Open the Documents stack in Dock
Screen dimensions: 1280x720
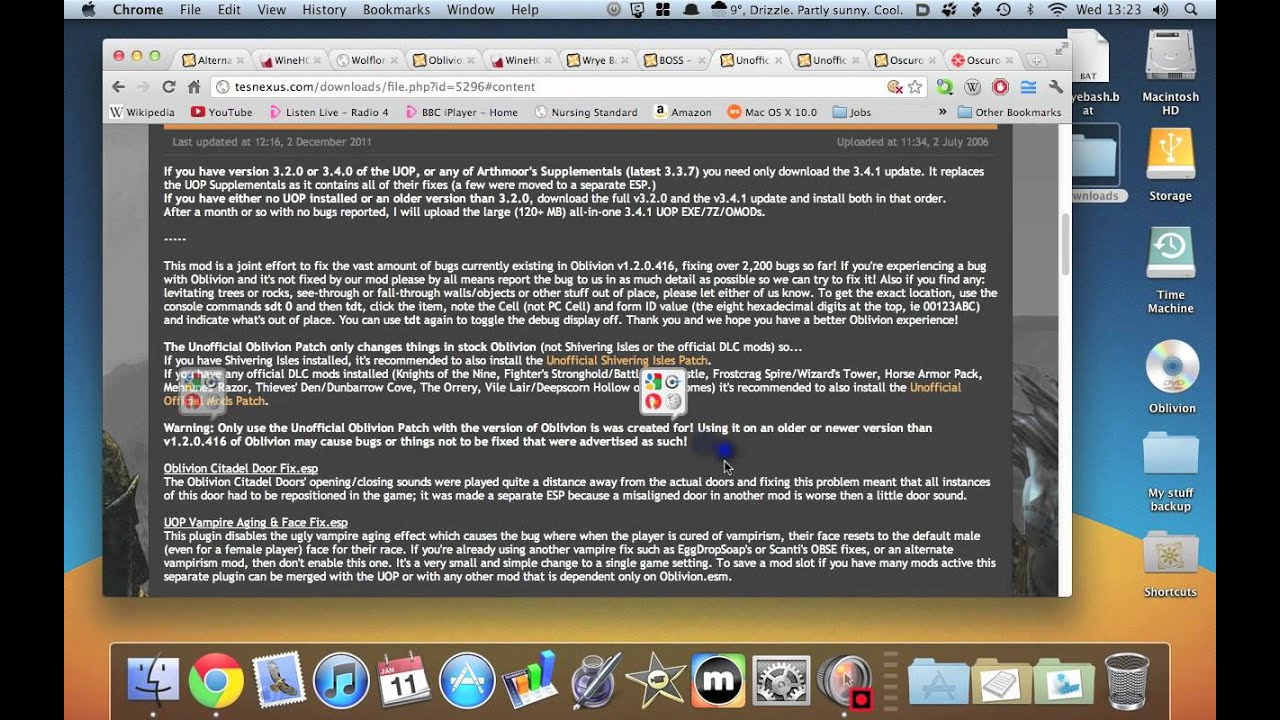tap(1001, 681)
